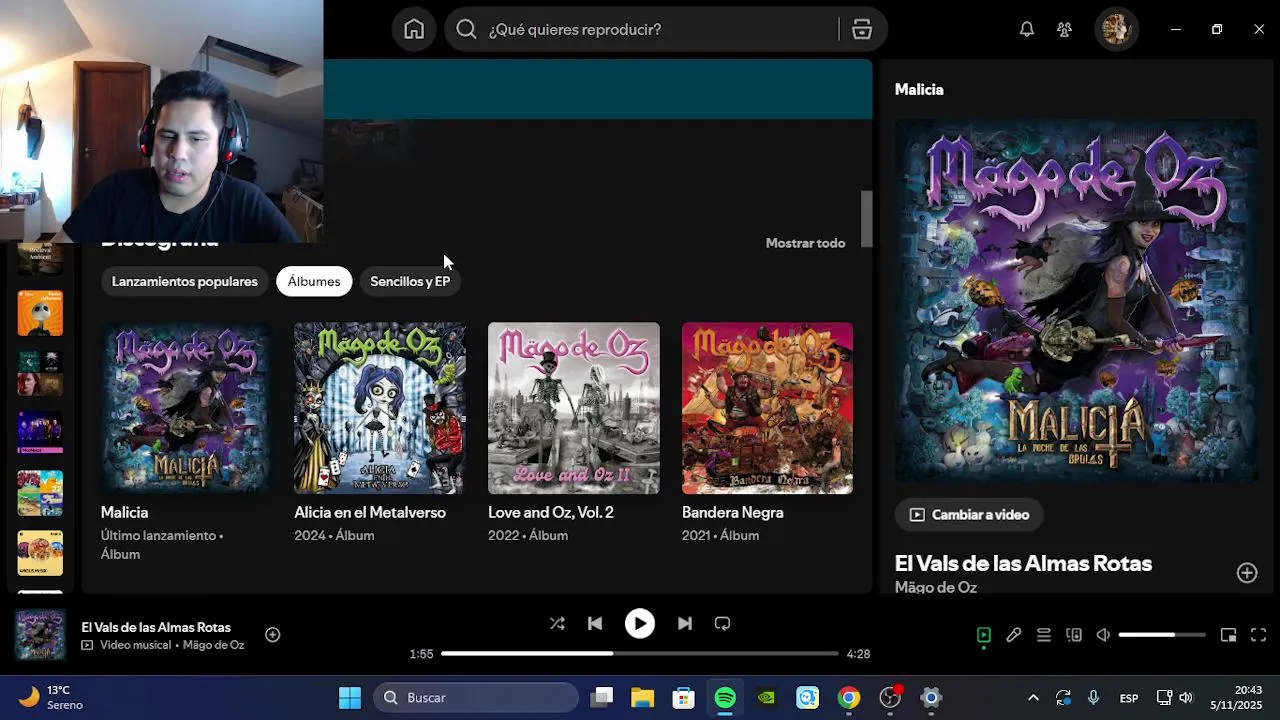Enter full screen mode
Viewport: 1280px width, 720px height.
tap(1259, 634)
